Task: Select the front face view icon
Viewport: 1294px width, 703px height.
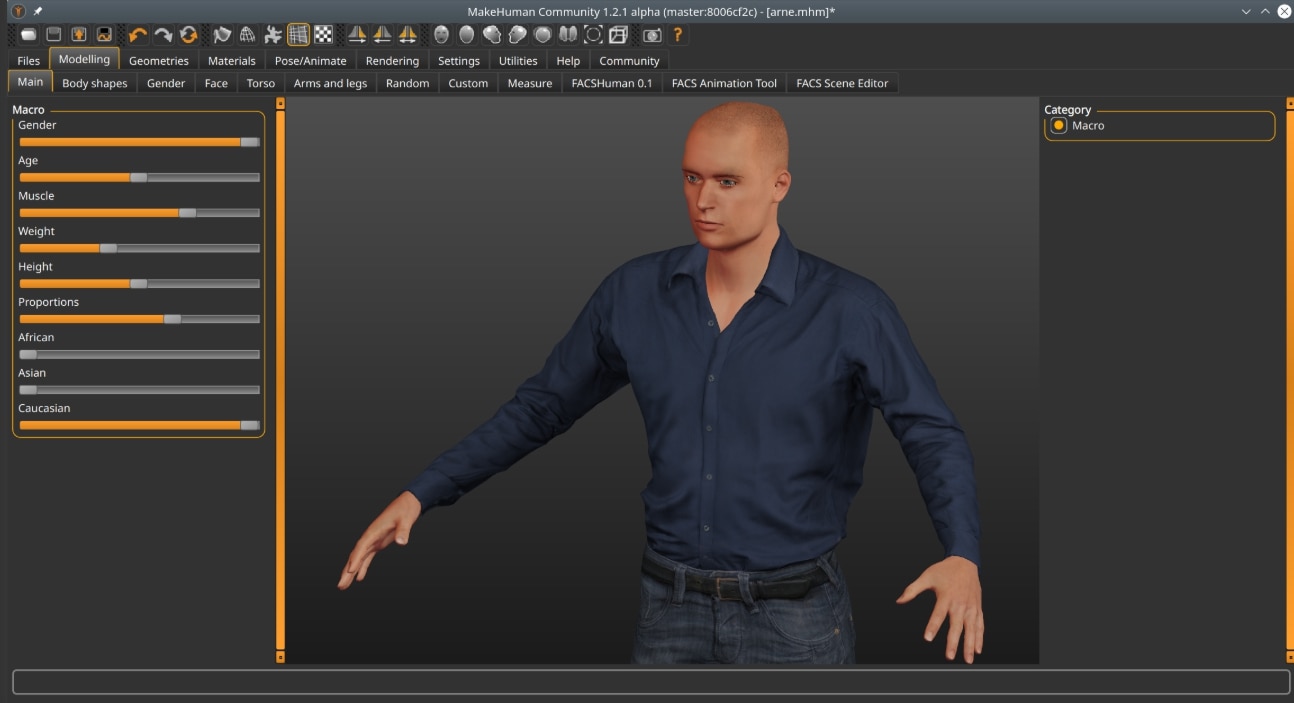Action: tap(441, 35)
